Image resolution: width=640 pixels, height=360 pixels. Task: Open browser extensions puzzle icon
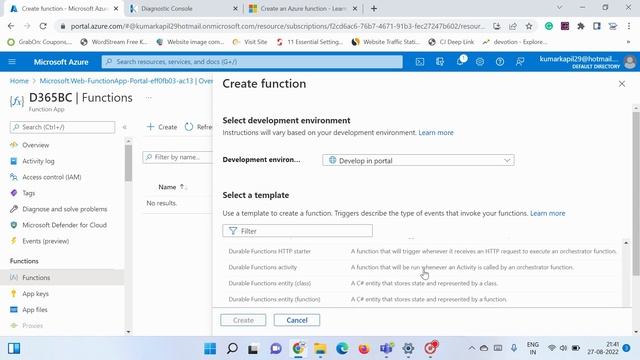point(580,26)
